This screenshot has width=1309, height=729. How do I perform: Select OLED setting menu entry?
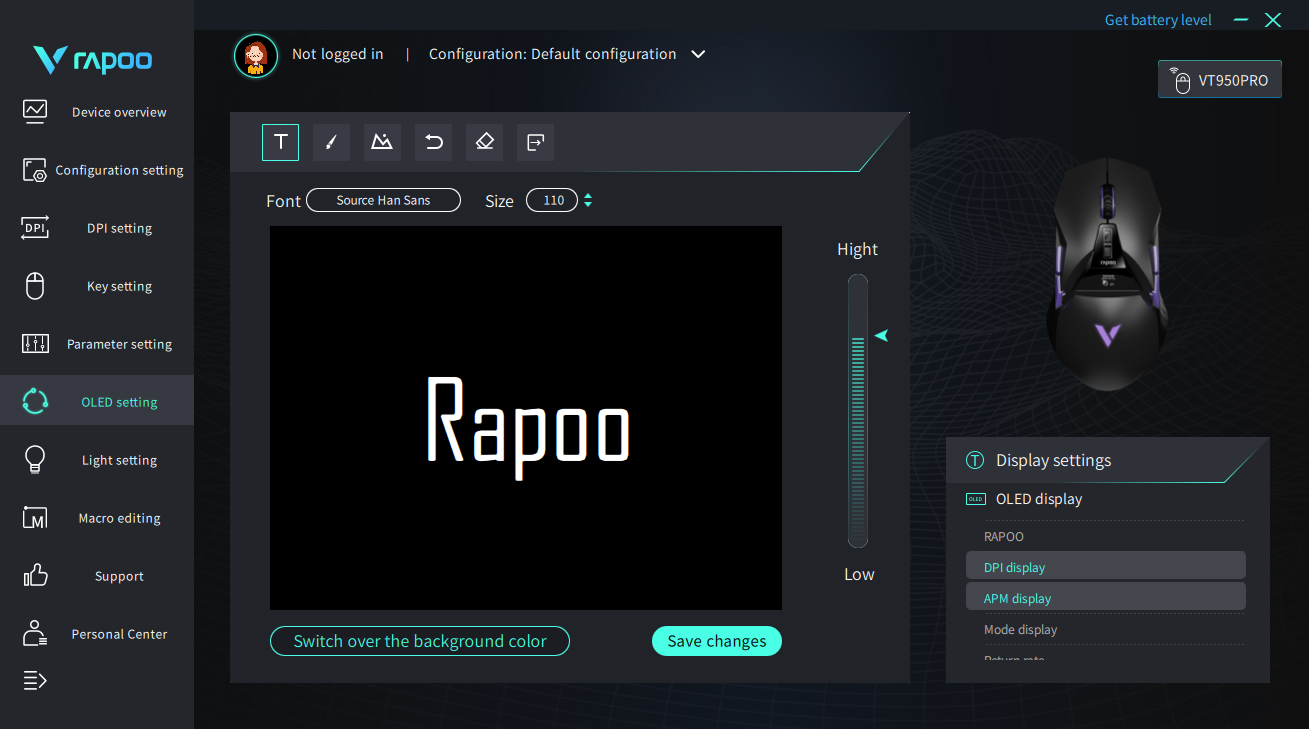coord(97,402)
